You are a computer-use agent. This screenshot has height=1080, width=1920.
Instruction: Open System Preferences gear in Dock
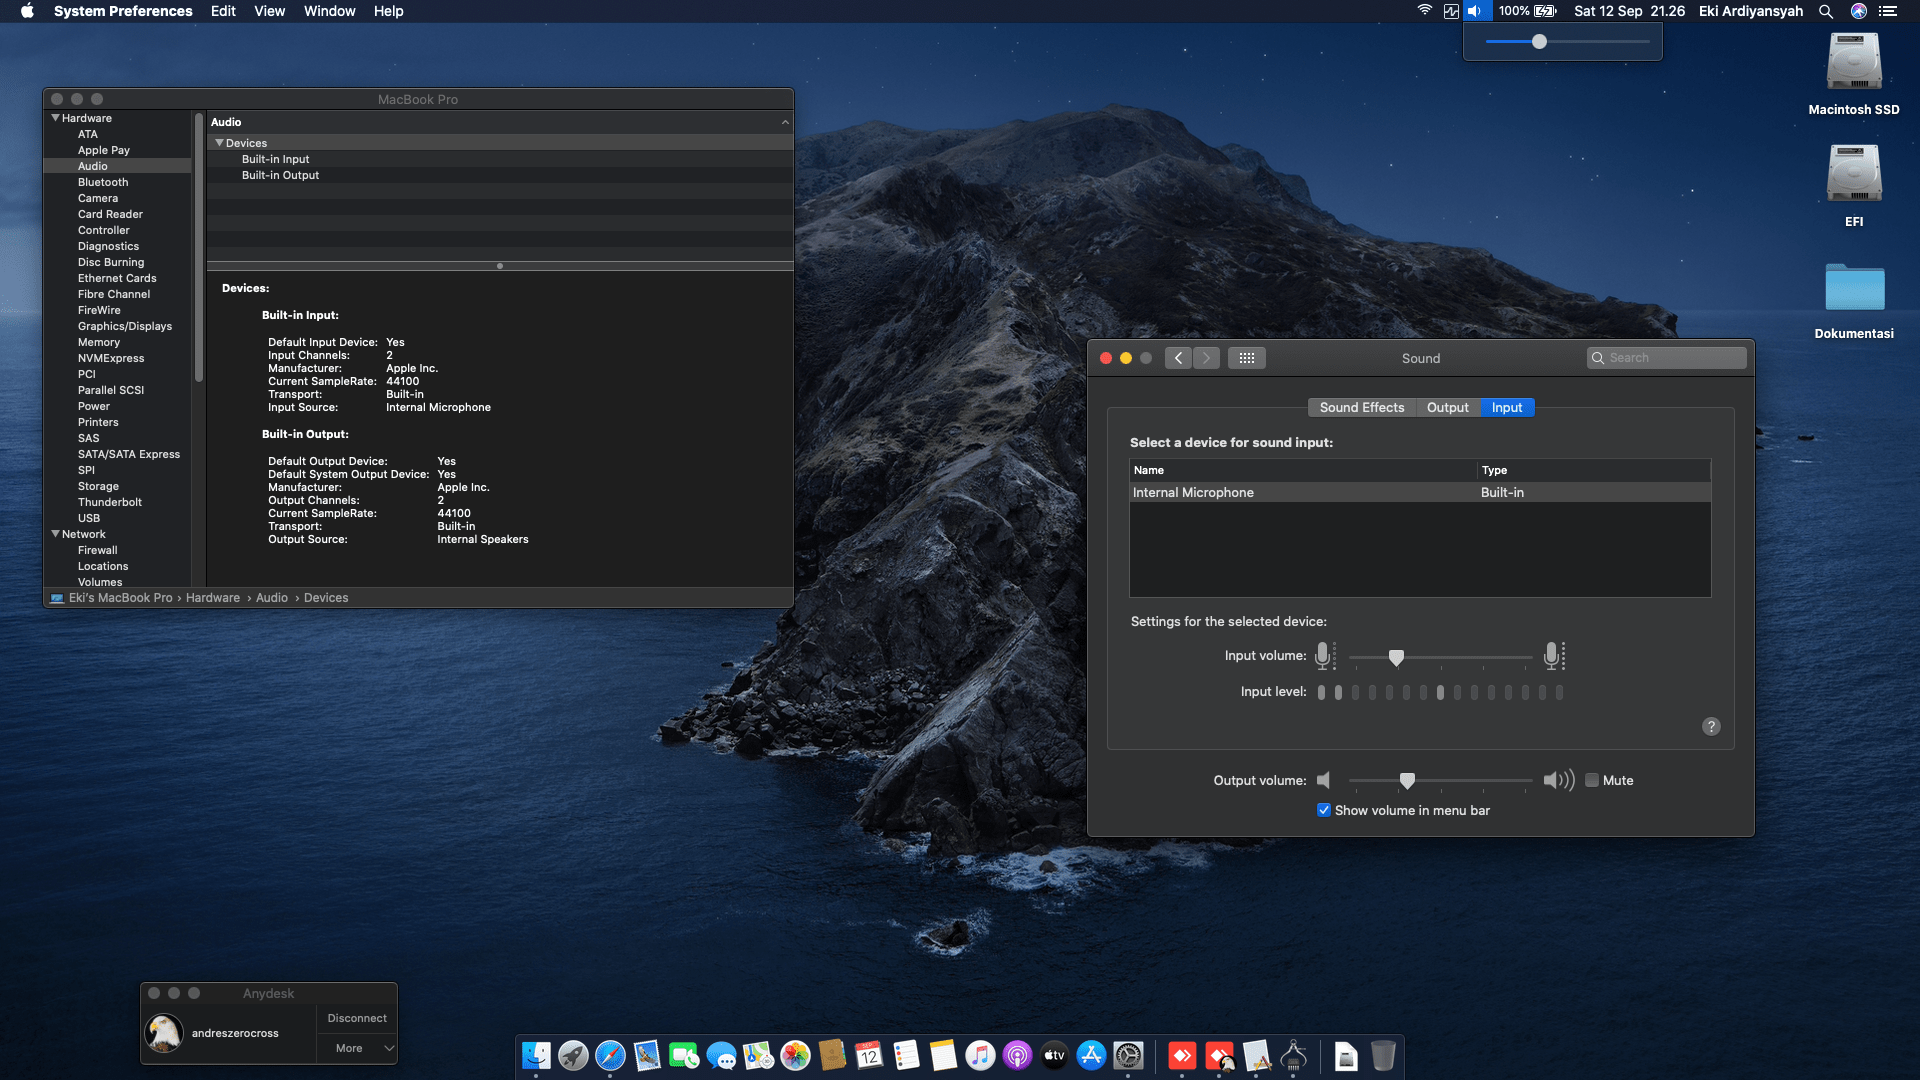[x=1128, y=1056]
